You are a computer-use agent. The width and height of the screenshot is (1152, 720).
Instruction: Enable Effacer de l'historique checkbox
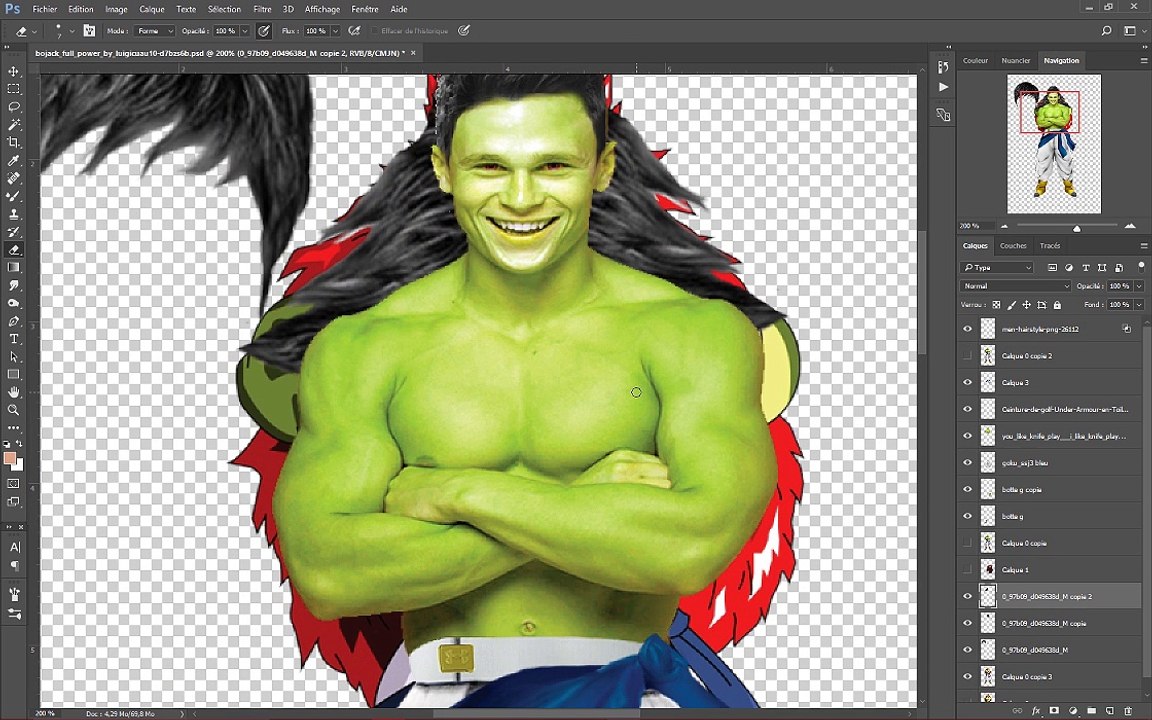tap(374, 31)
